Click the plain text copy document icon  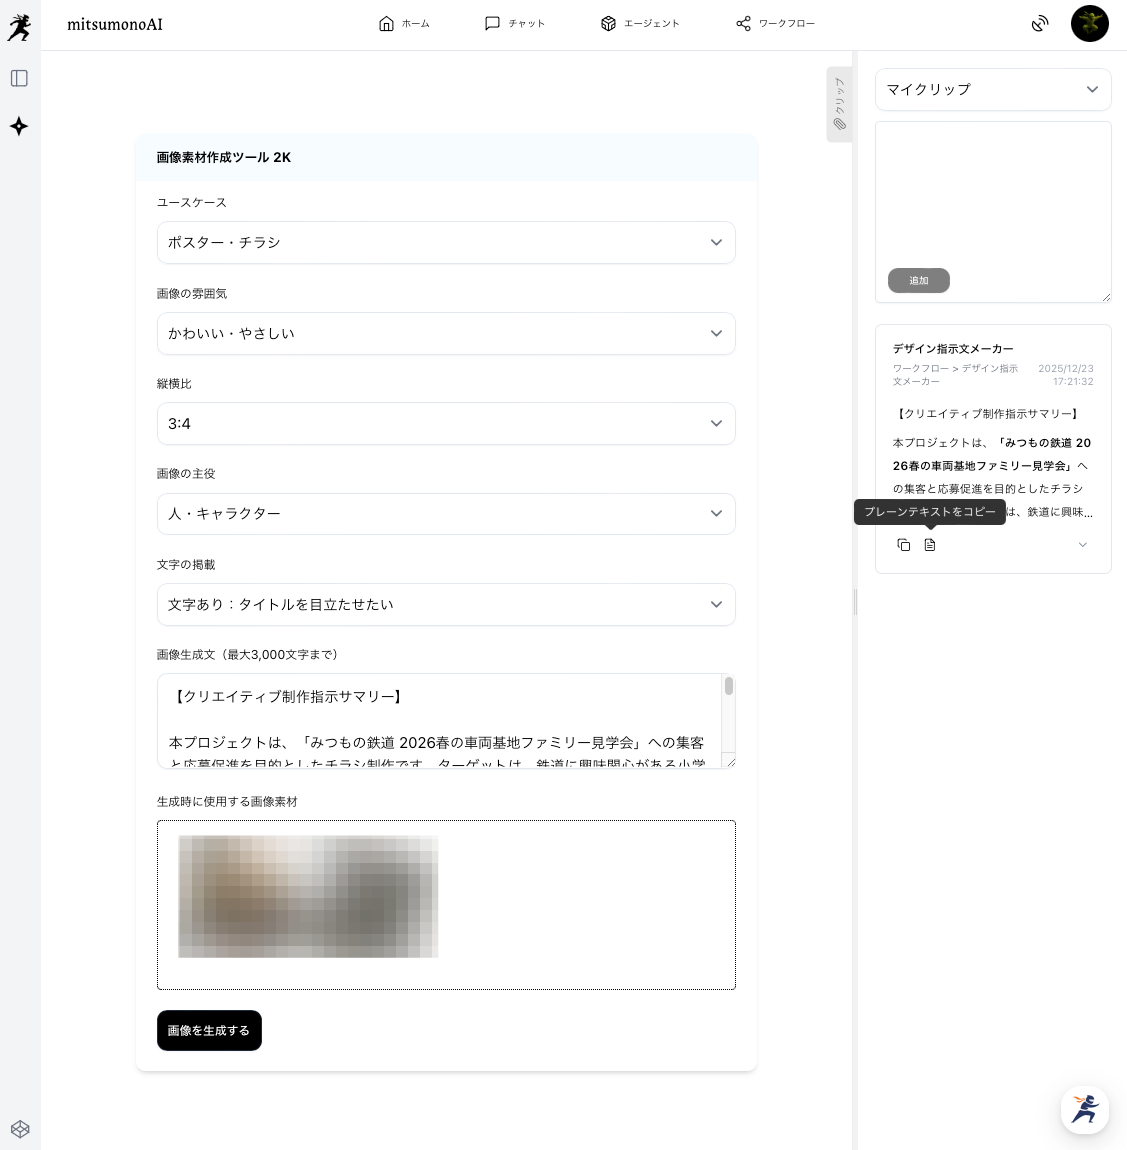[930, 545]
